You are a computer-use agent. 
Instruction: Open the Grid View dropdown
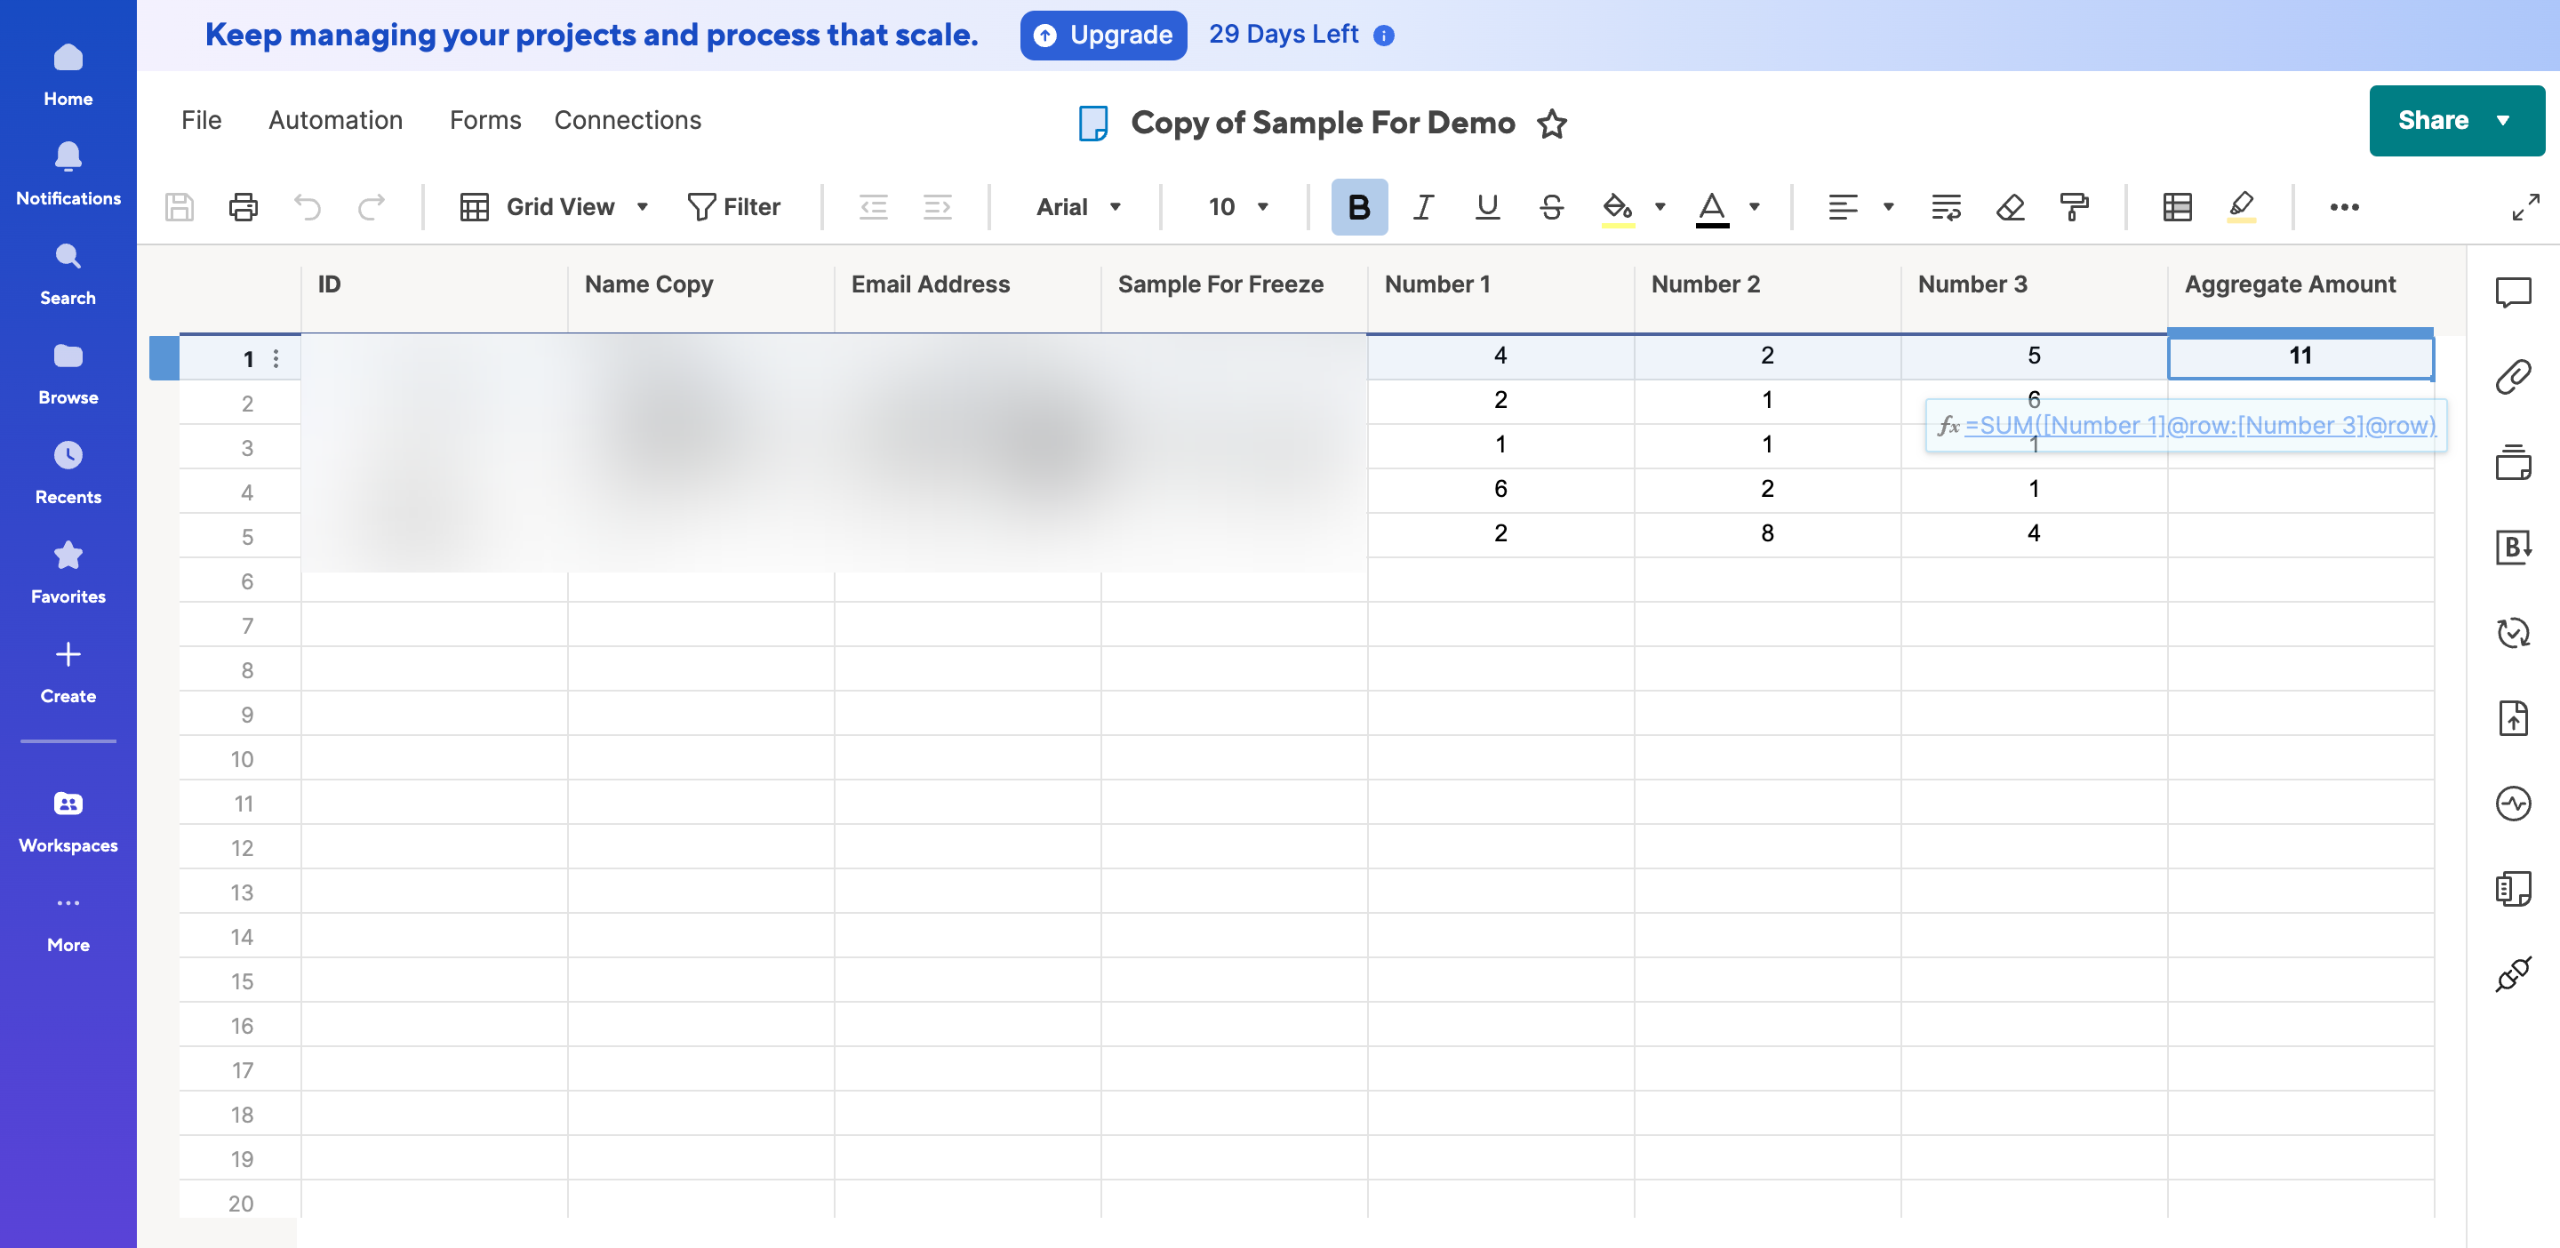tap(554, 207)
